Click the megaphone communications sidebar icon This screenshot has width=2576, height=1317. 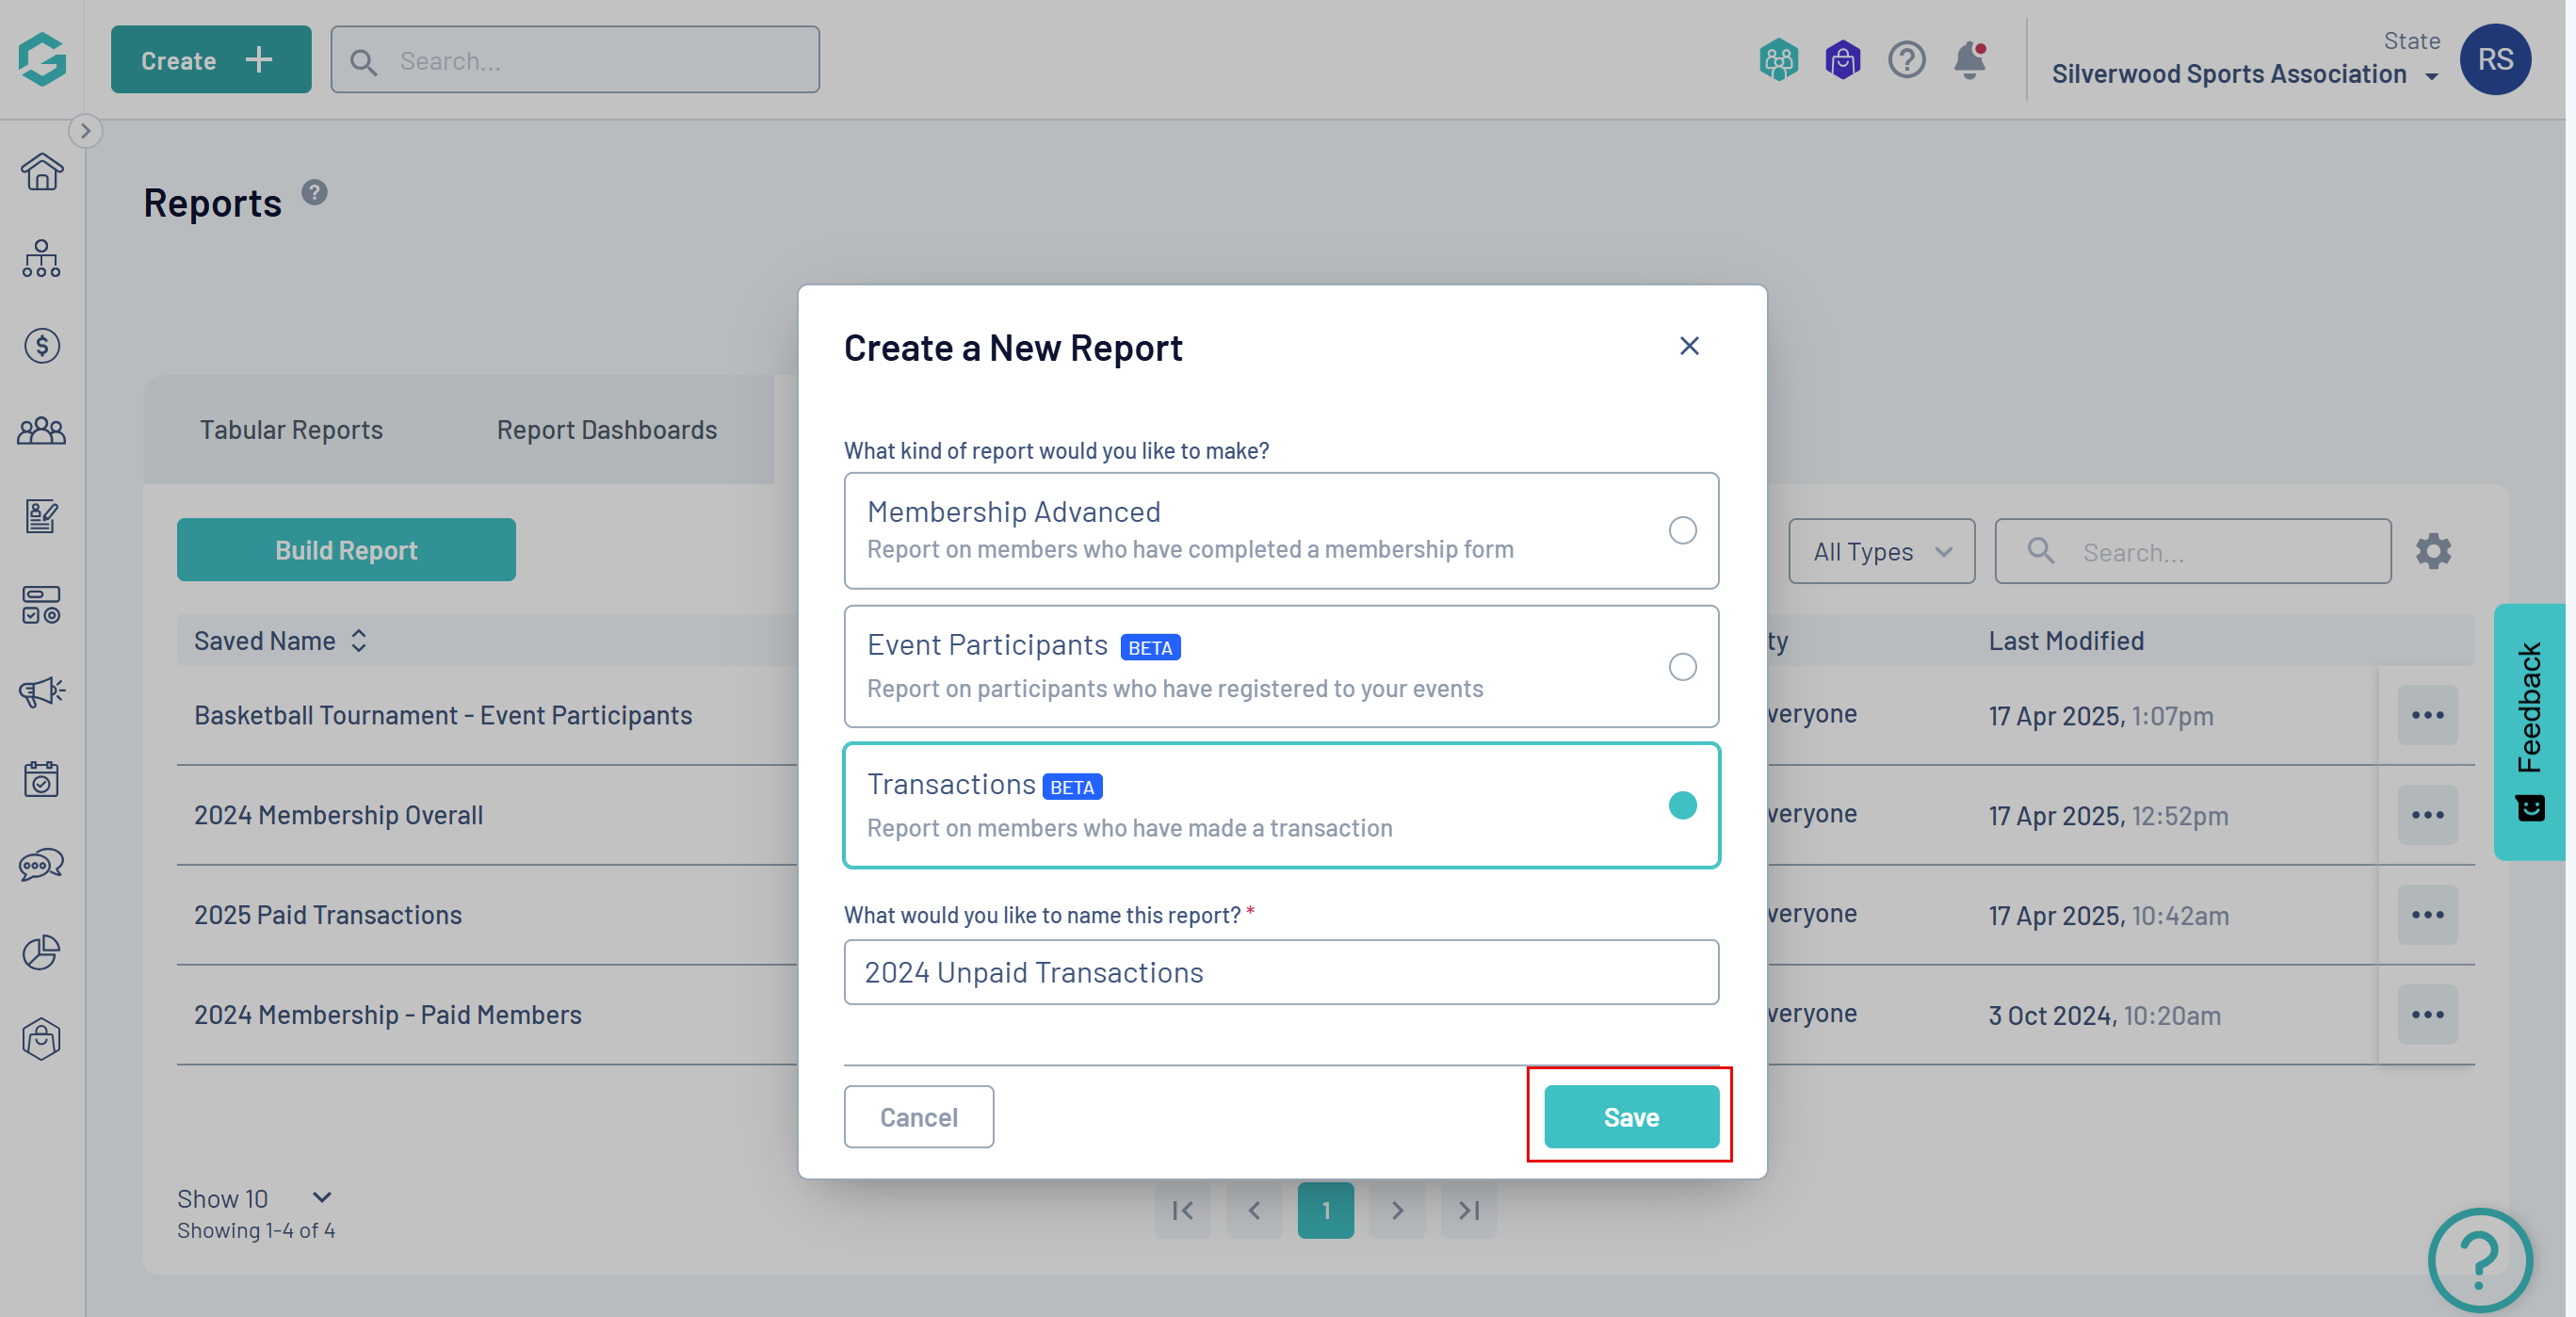coord(42,692)
